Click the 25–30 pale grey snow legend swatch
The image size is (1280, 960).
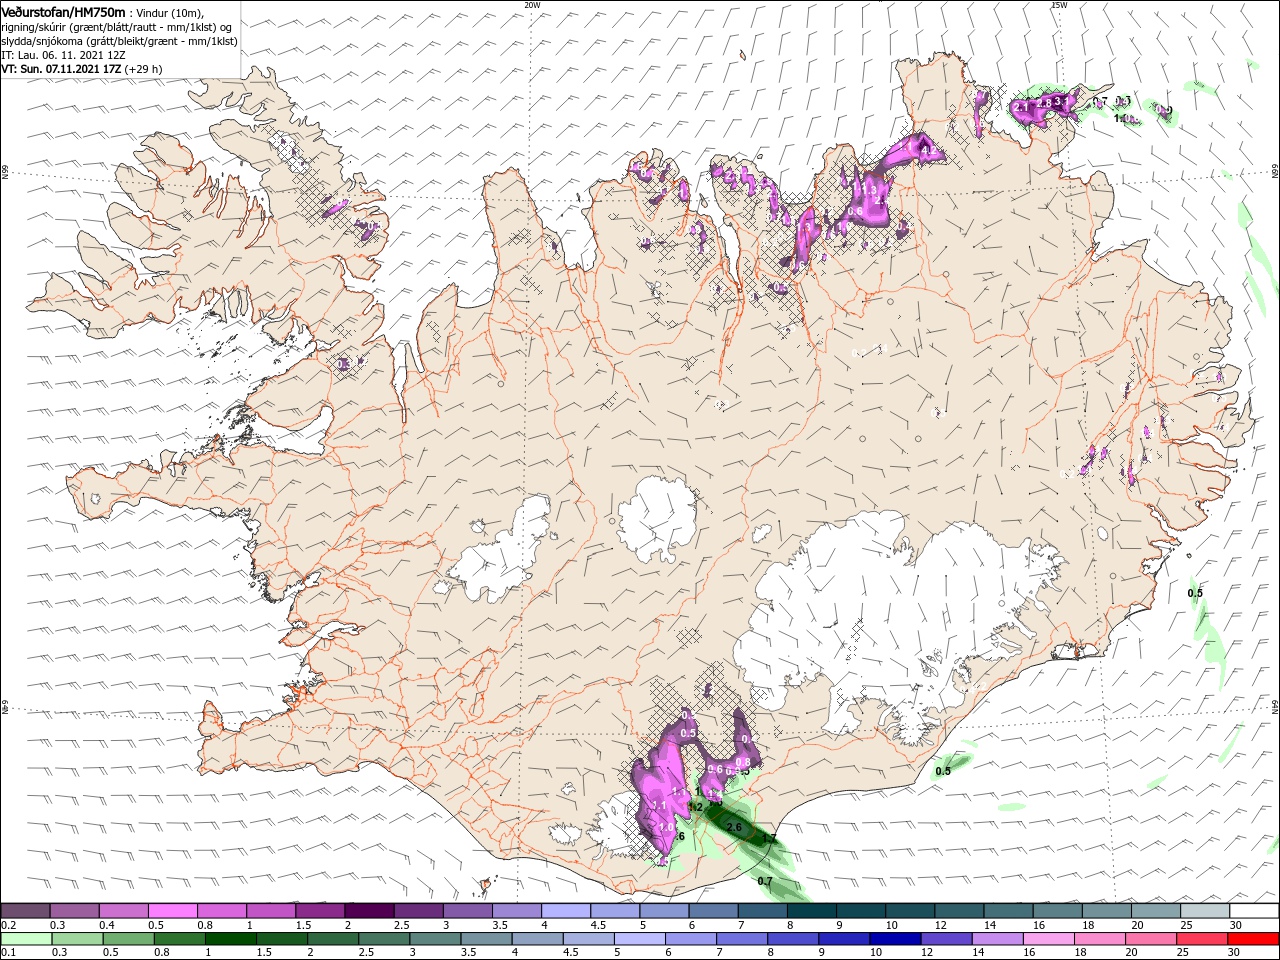pyautogui.click(x=1206, y=910)
